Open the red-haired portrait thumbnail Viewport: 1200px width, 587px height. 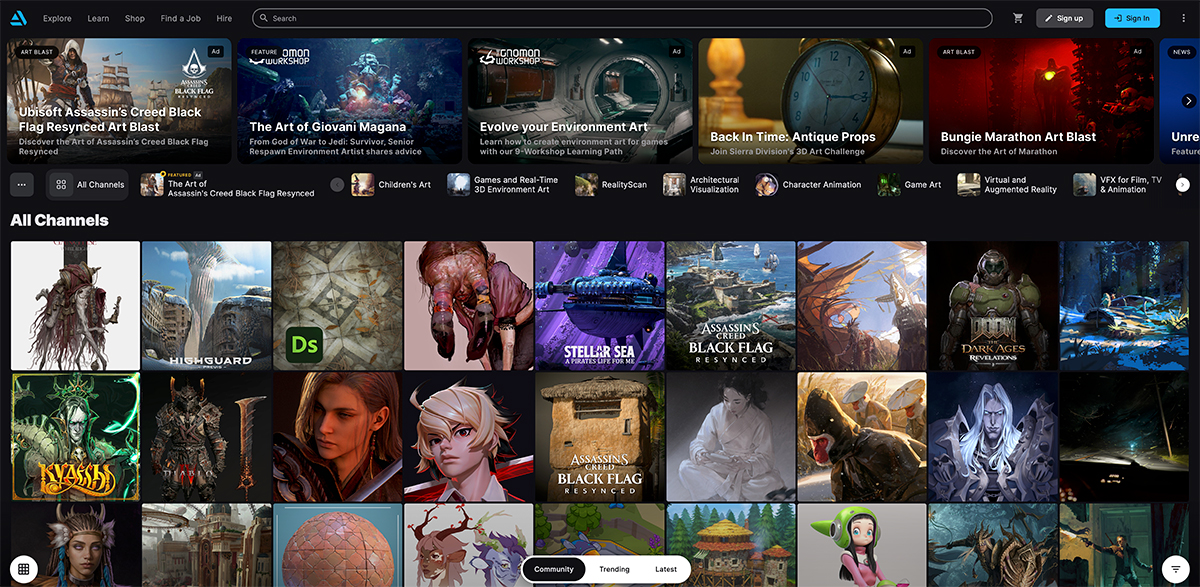[337, 437]
